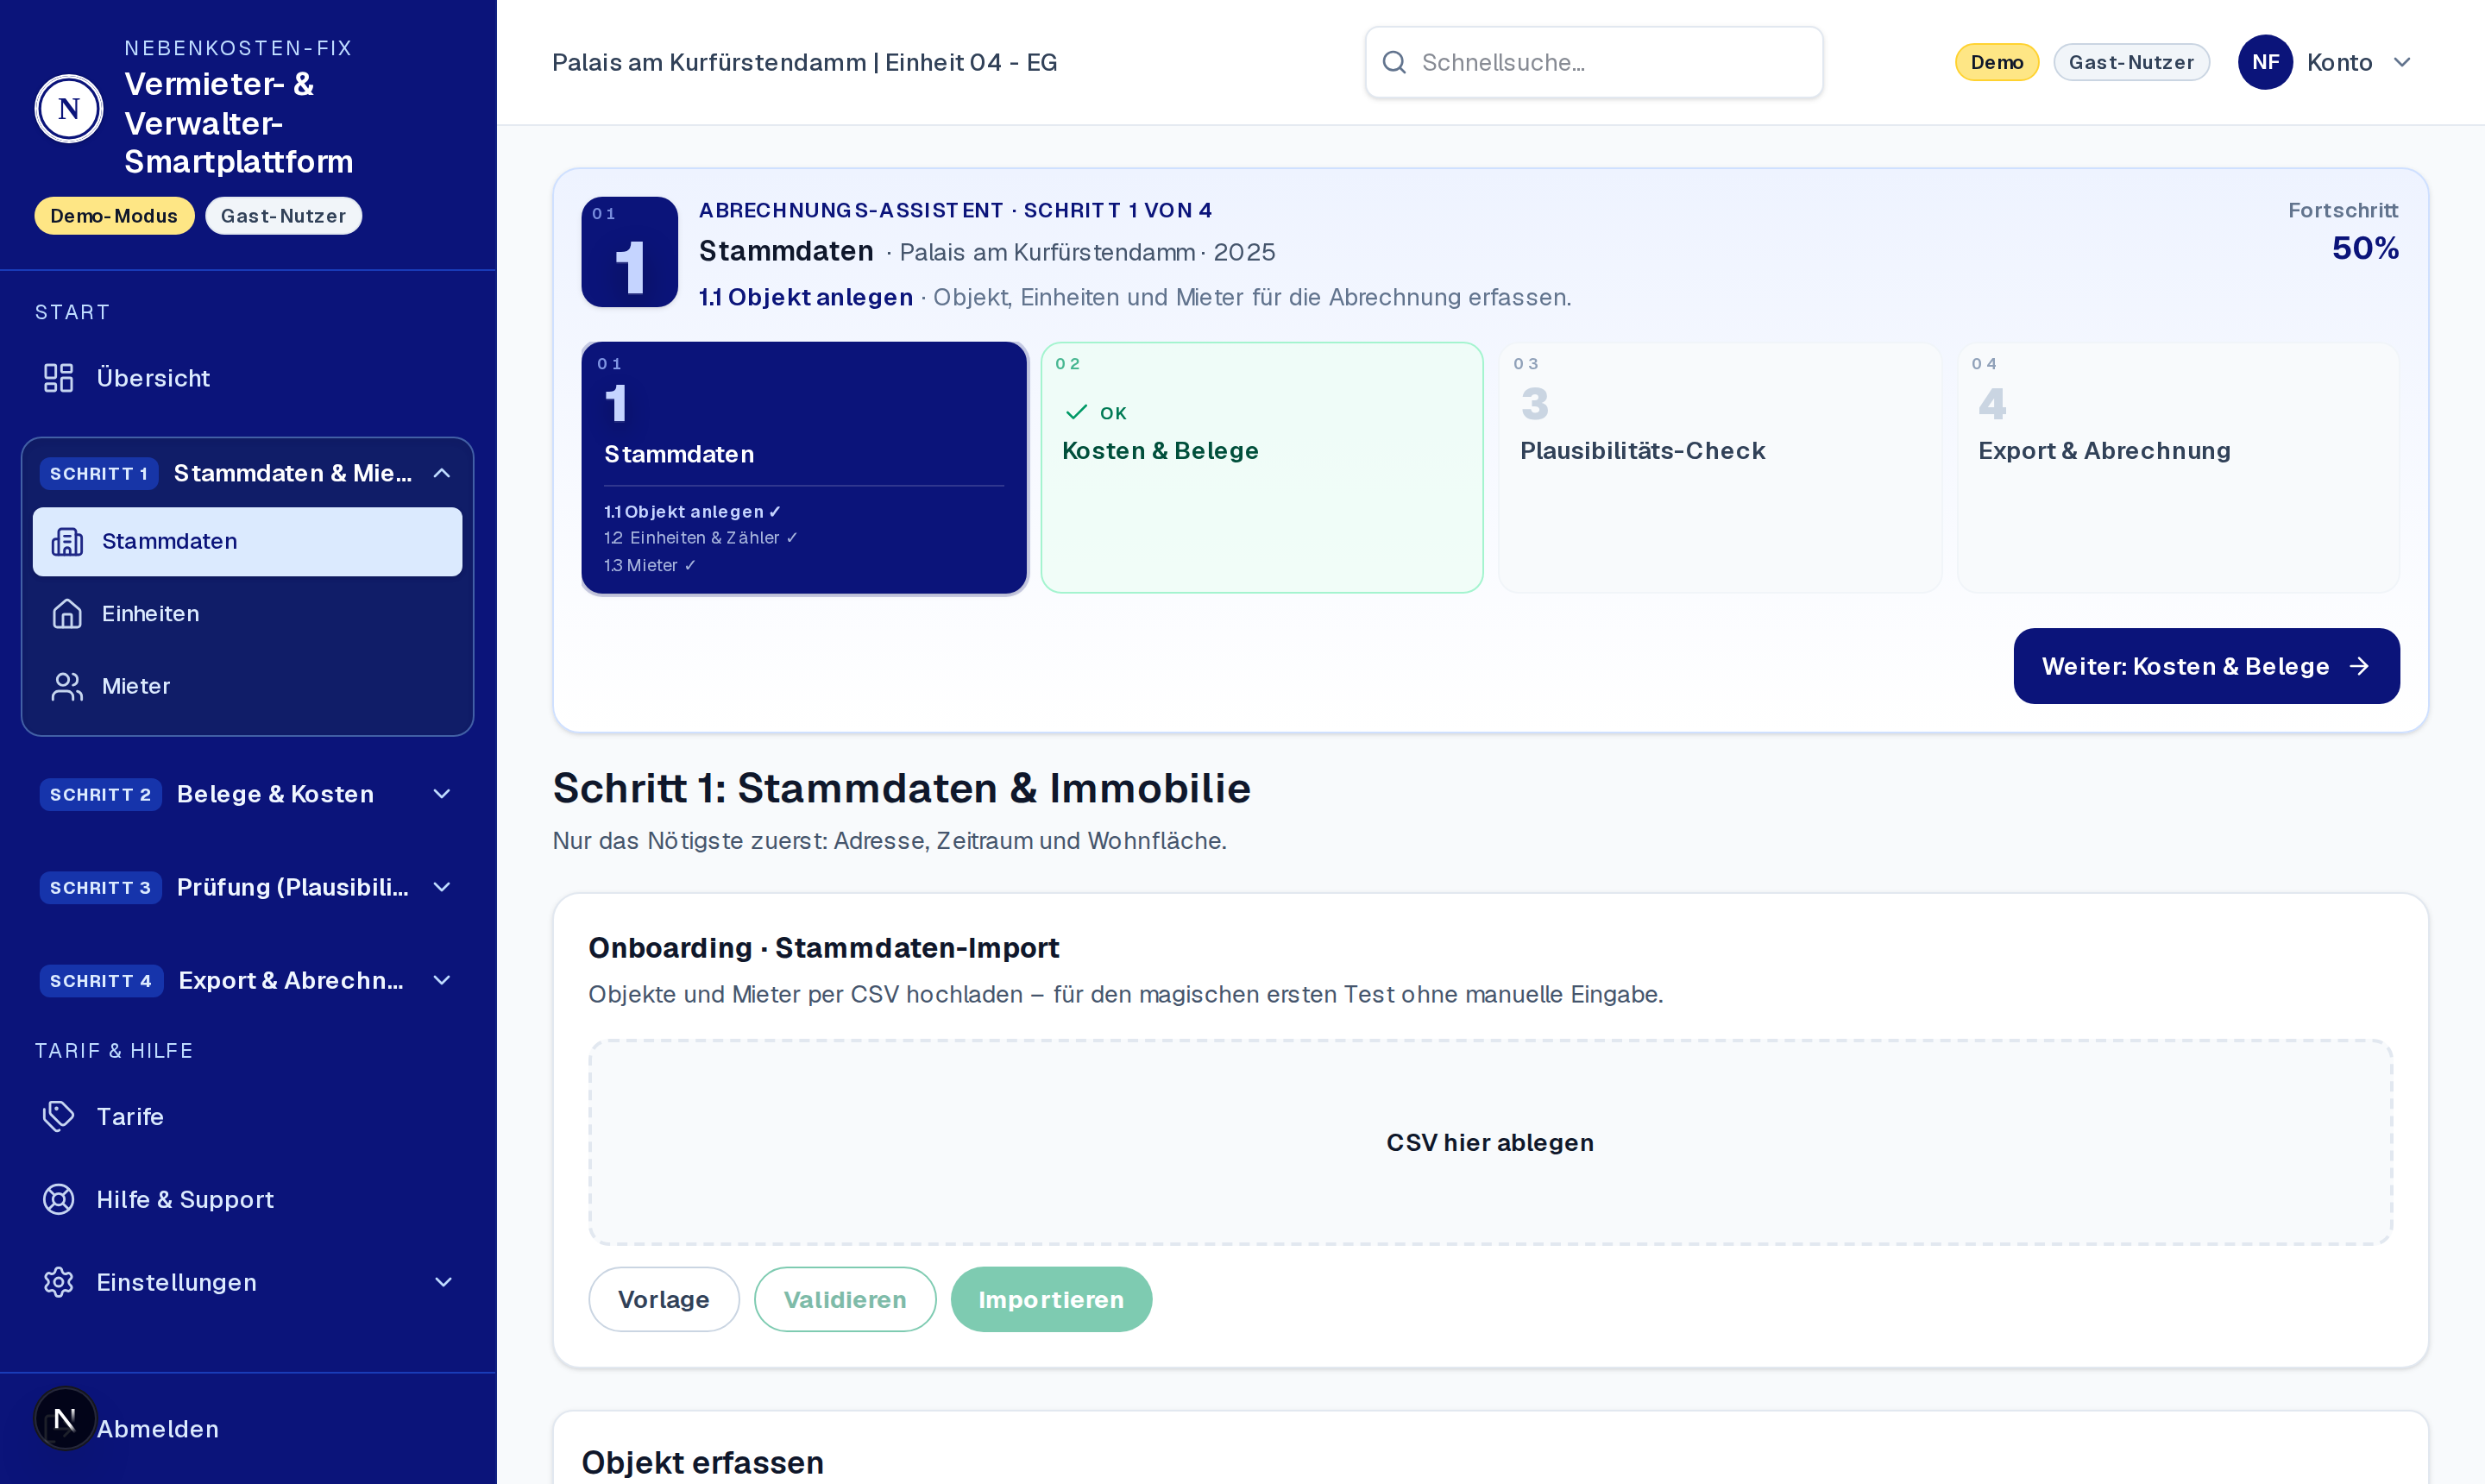2485x1484 pixels.
Task: Expand Schritt 2 Belege & Kosten
Action: [441, 794]
